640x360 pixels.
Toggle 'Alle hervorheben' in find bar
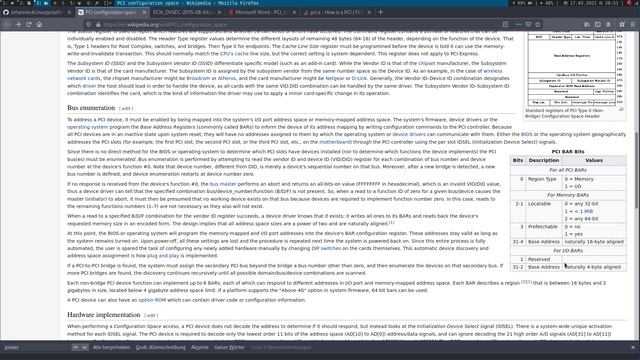(111, 347)
